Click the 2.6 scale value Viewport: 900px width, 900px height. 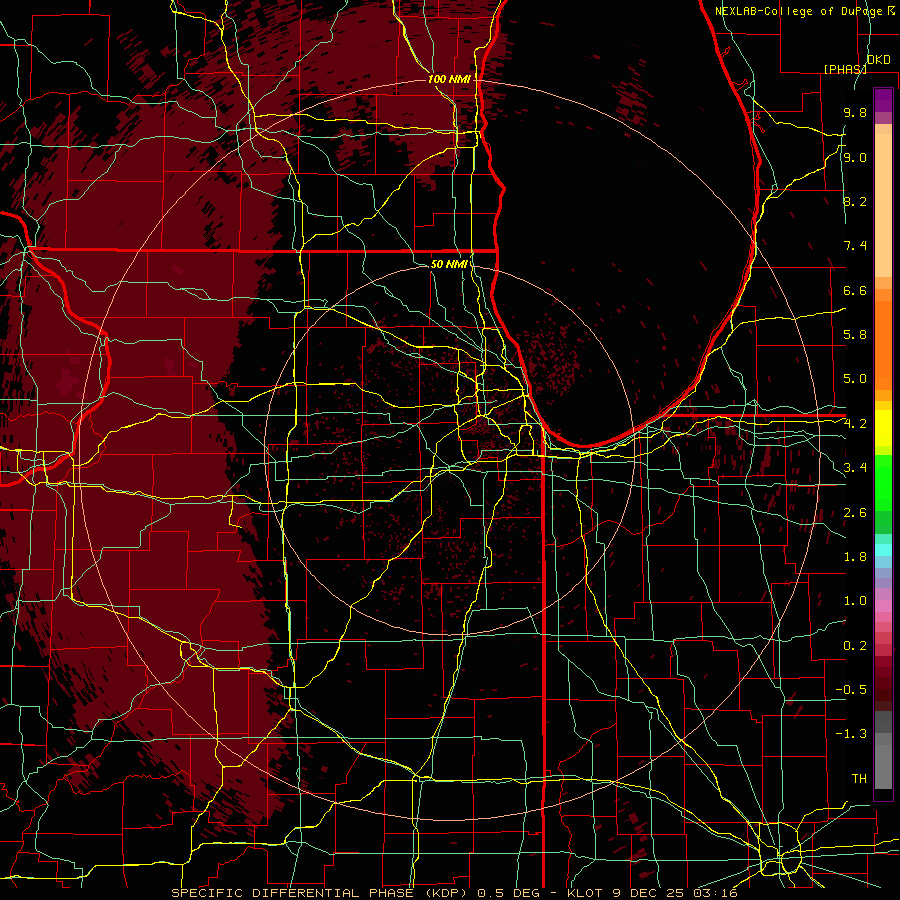855,513
